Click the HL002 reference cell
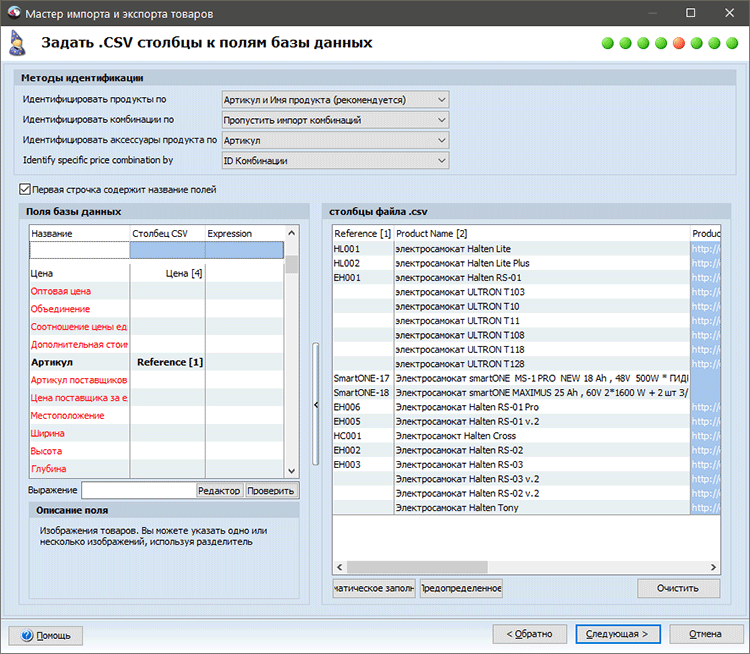750x654 pixels. click(363, 263)
